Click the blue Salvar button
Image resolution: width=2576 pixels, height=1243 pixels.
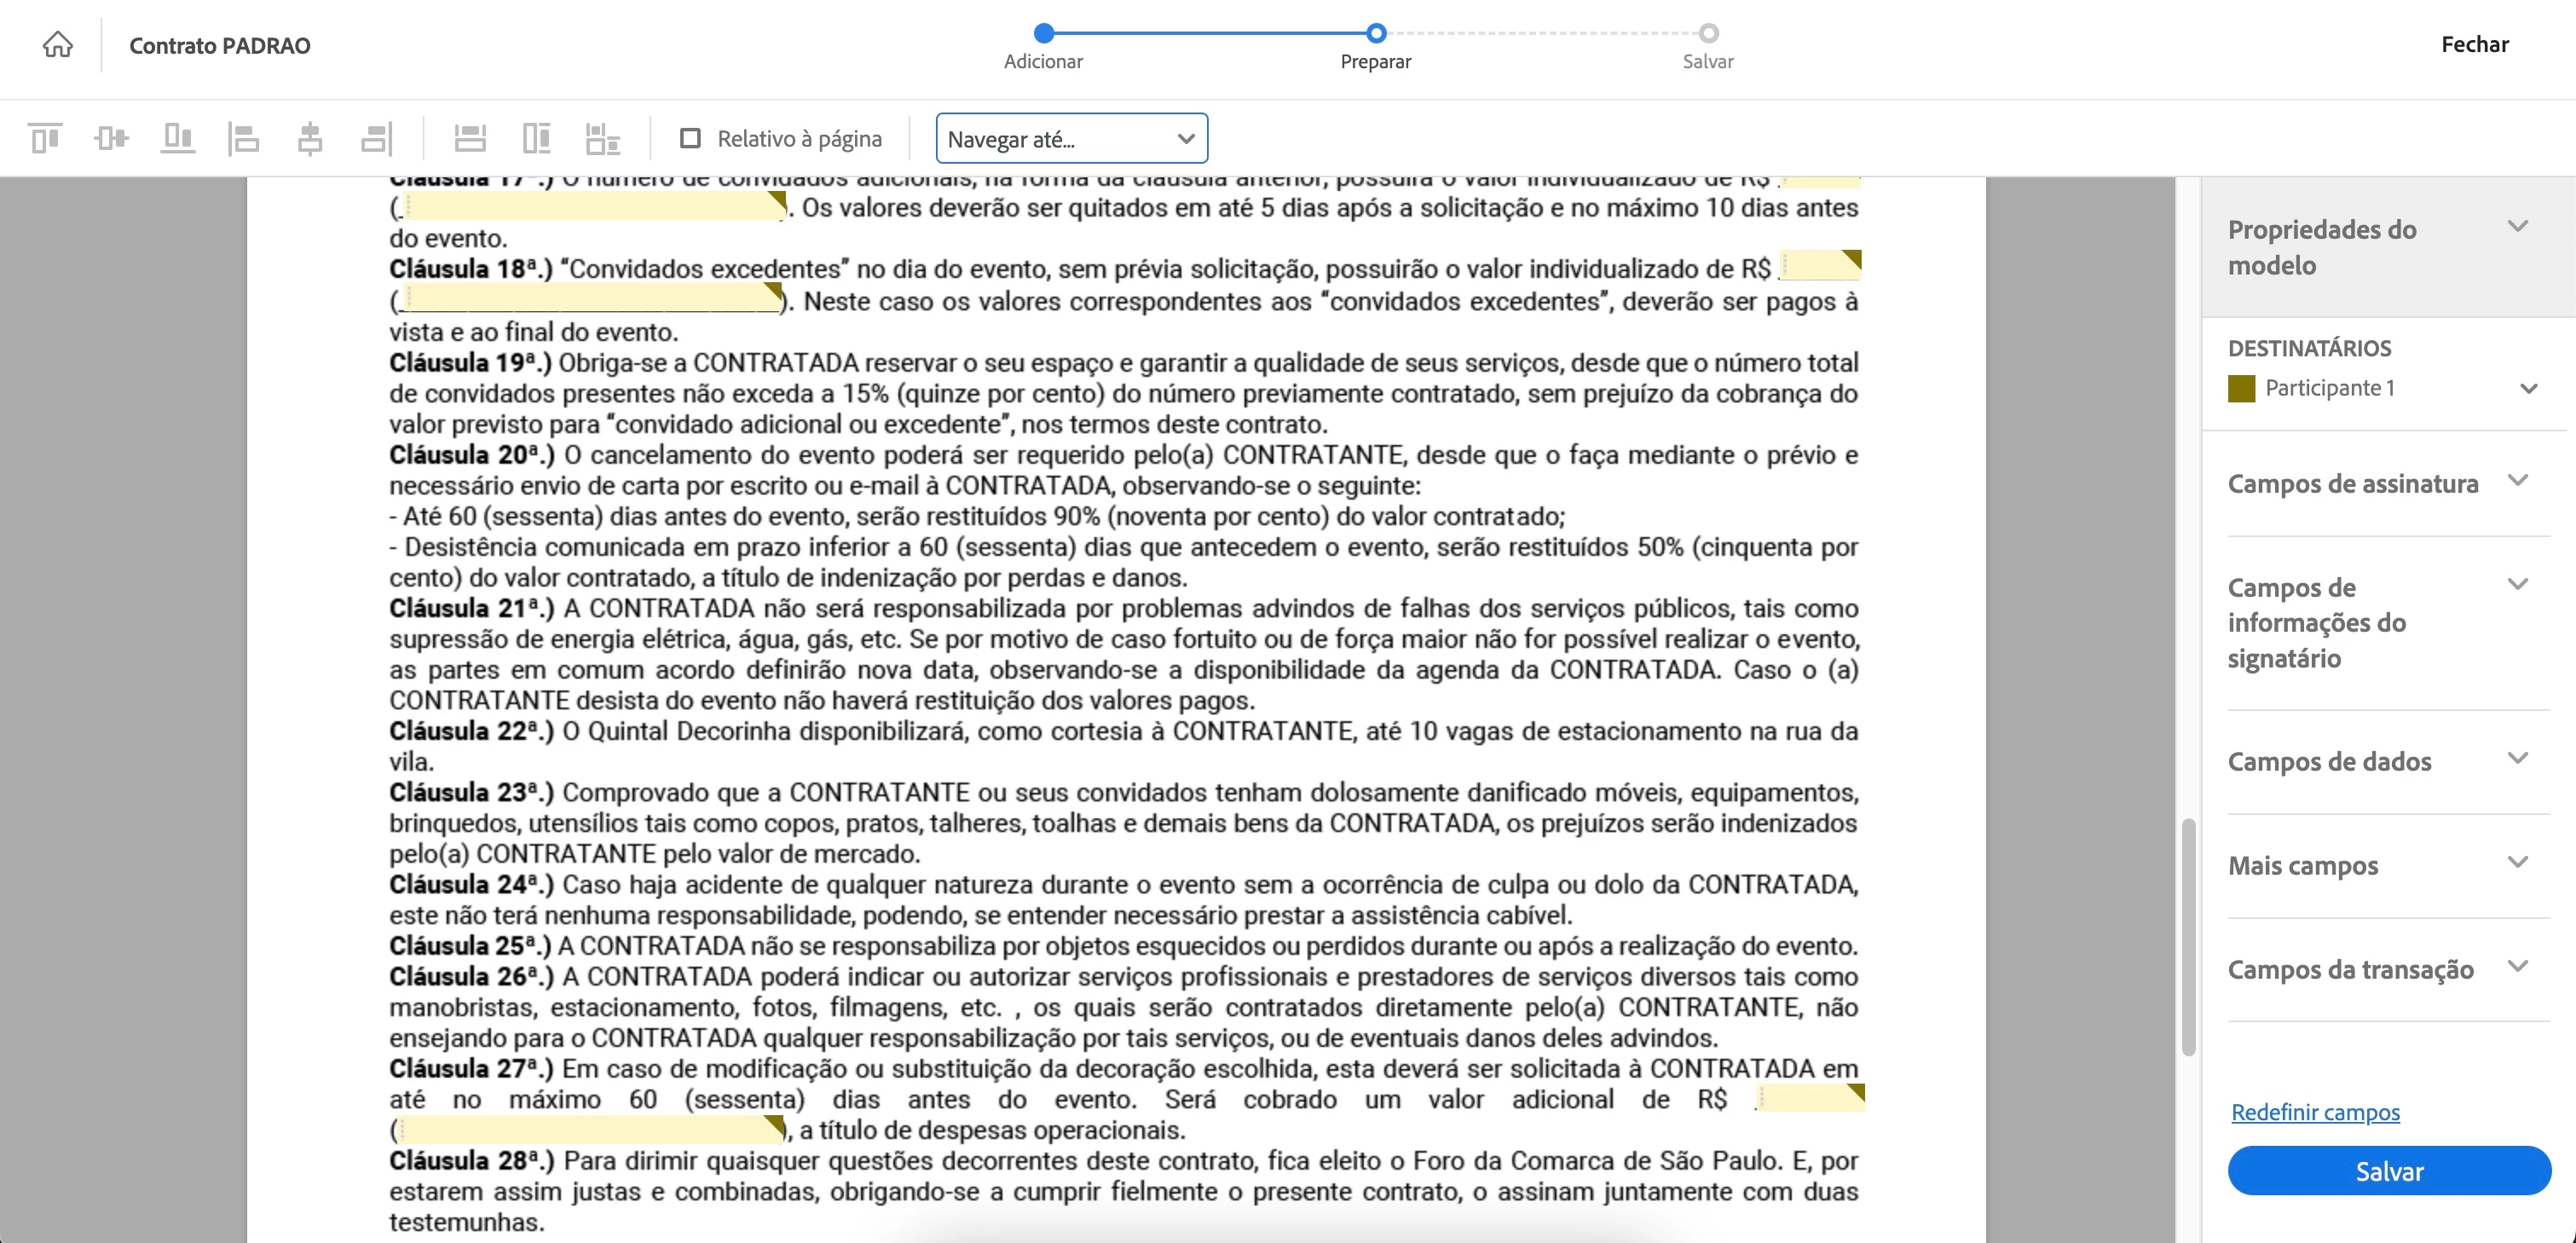click(2388, 1171)
